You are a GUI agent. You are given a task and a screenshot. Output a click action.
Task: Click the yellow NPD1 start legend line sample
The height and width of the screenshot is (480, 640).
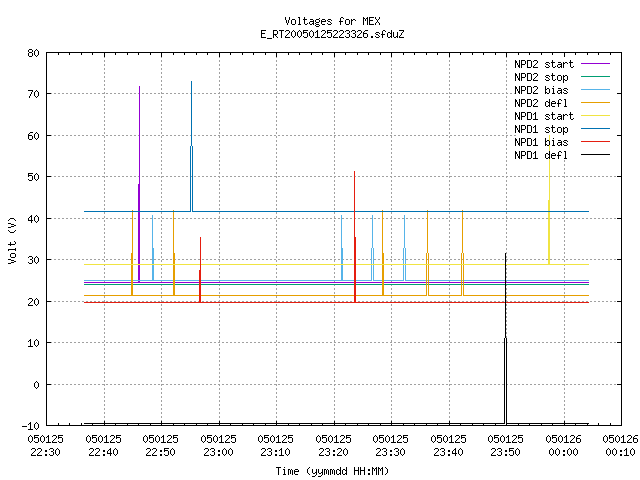[x=596, y=116]
